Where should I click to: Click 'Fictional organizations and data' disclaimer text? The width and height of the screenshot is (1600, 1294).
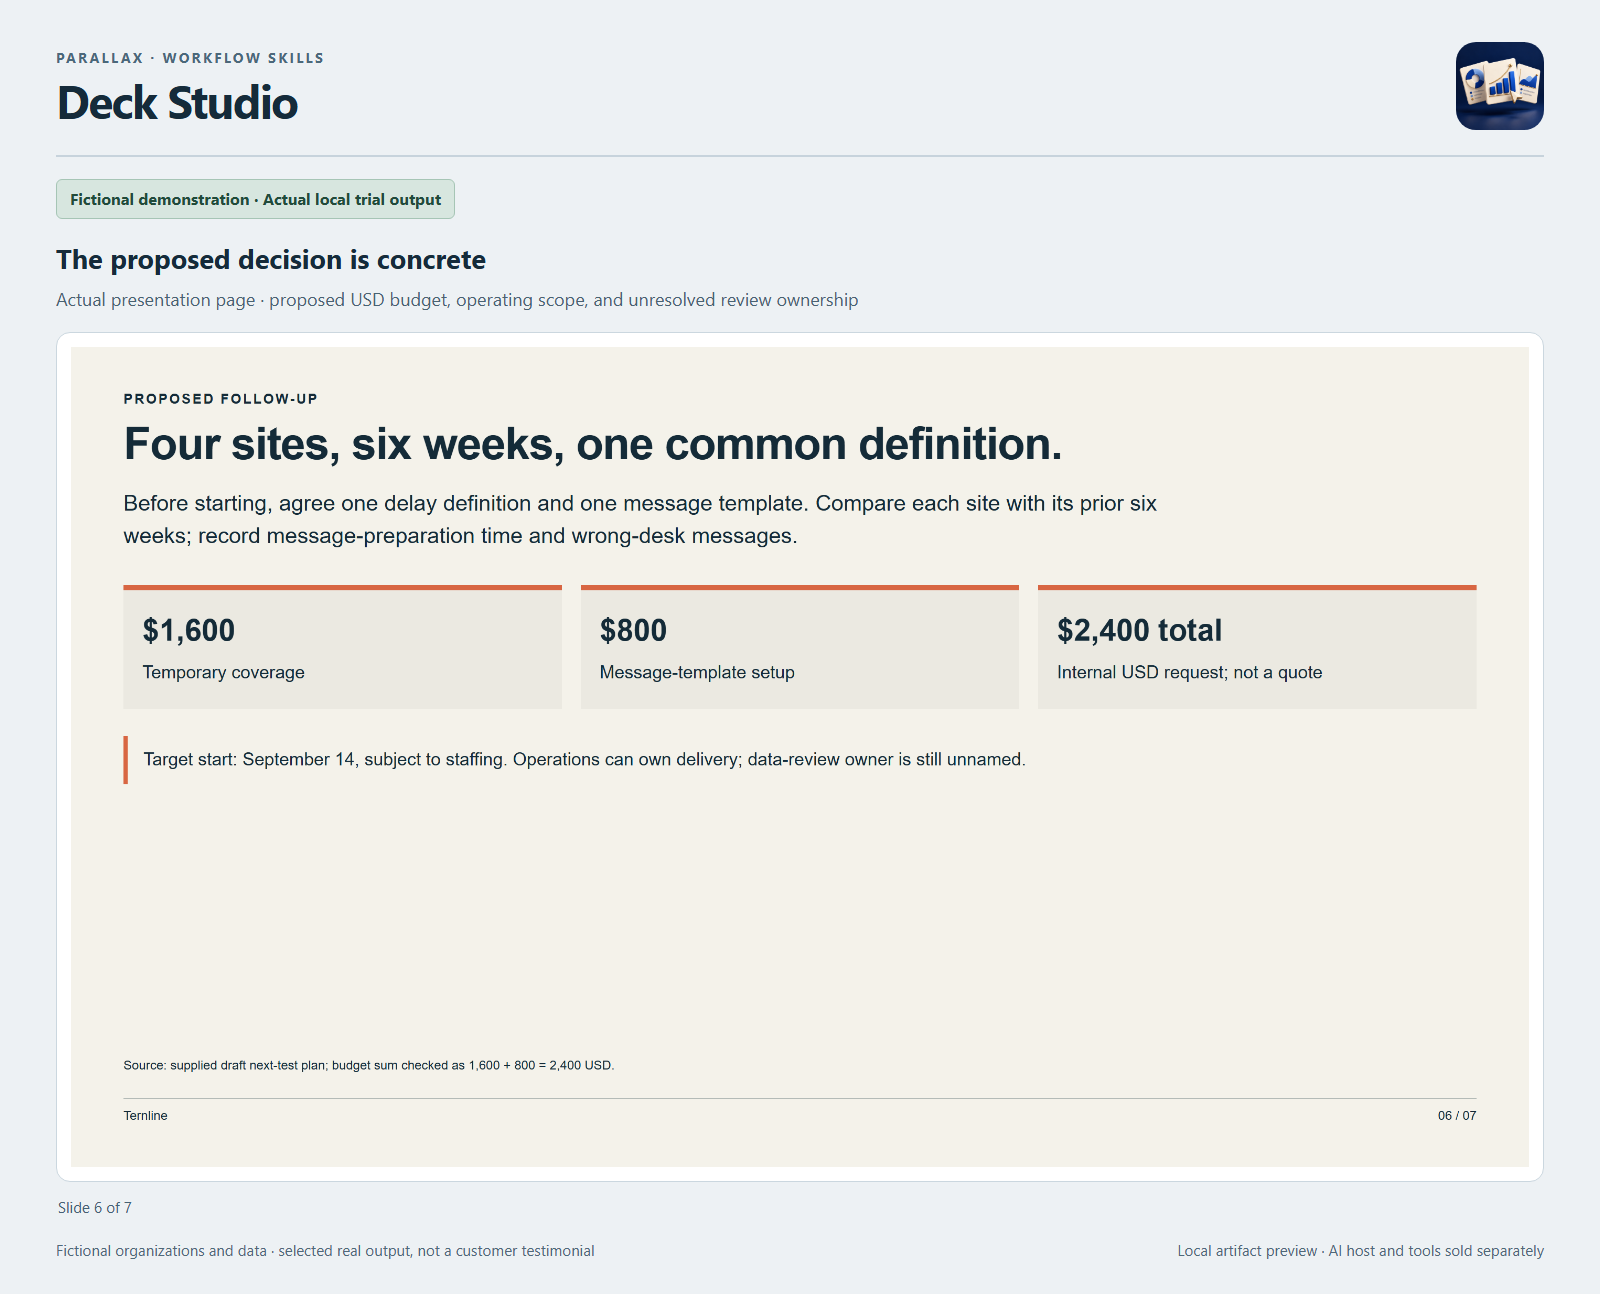[x=325, y=1251]
